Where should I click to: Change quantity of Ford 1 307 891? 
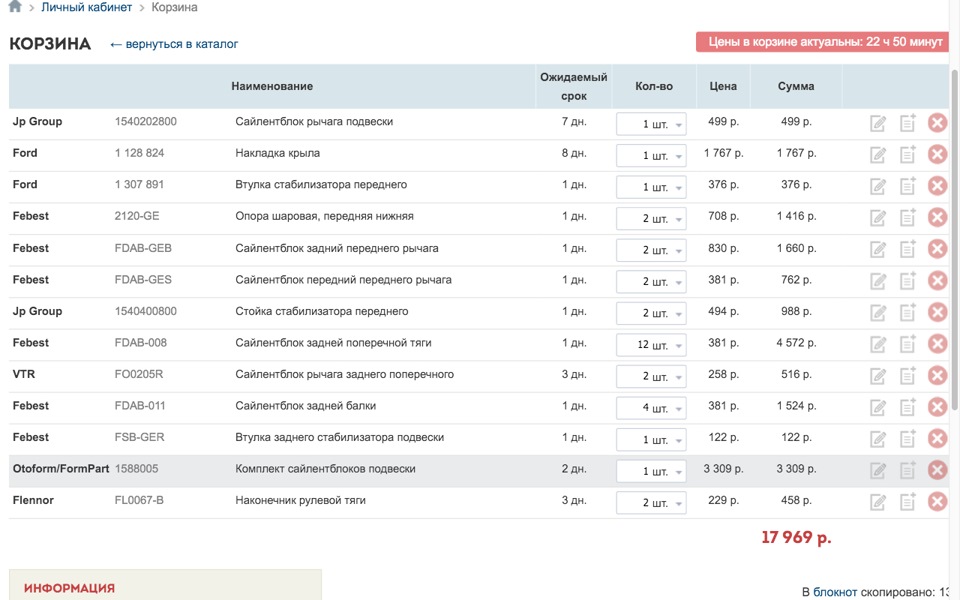click(x=651, y=187)
